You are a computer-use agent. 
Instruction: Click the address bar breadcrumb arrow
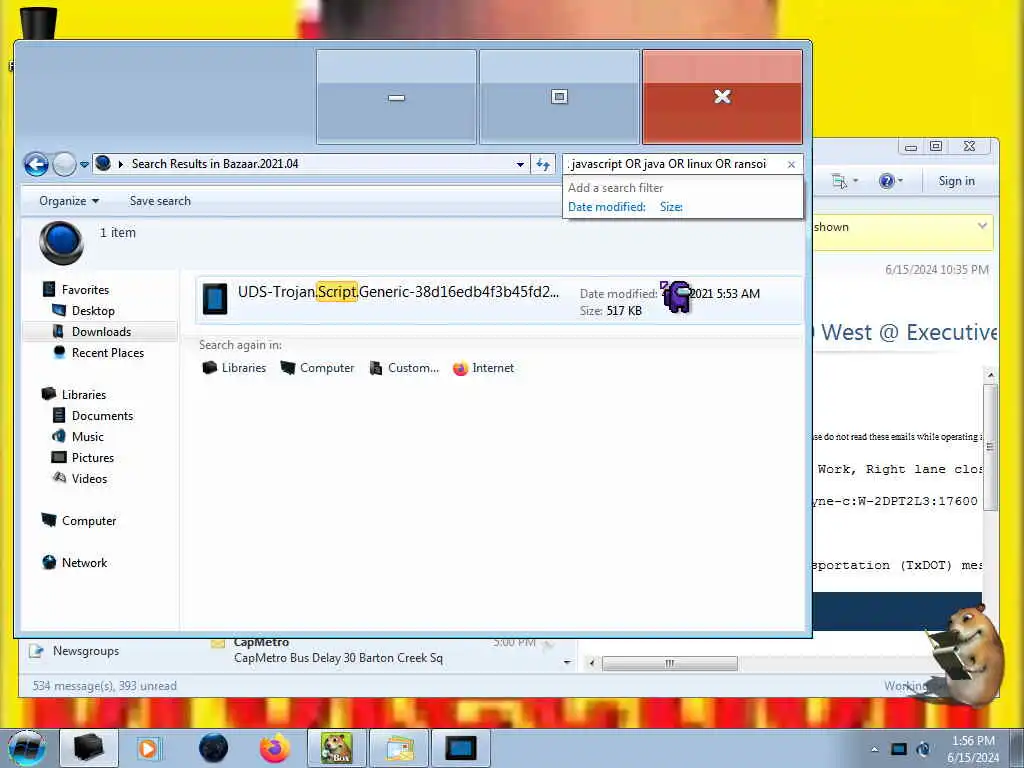121,165
